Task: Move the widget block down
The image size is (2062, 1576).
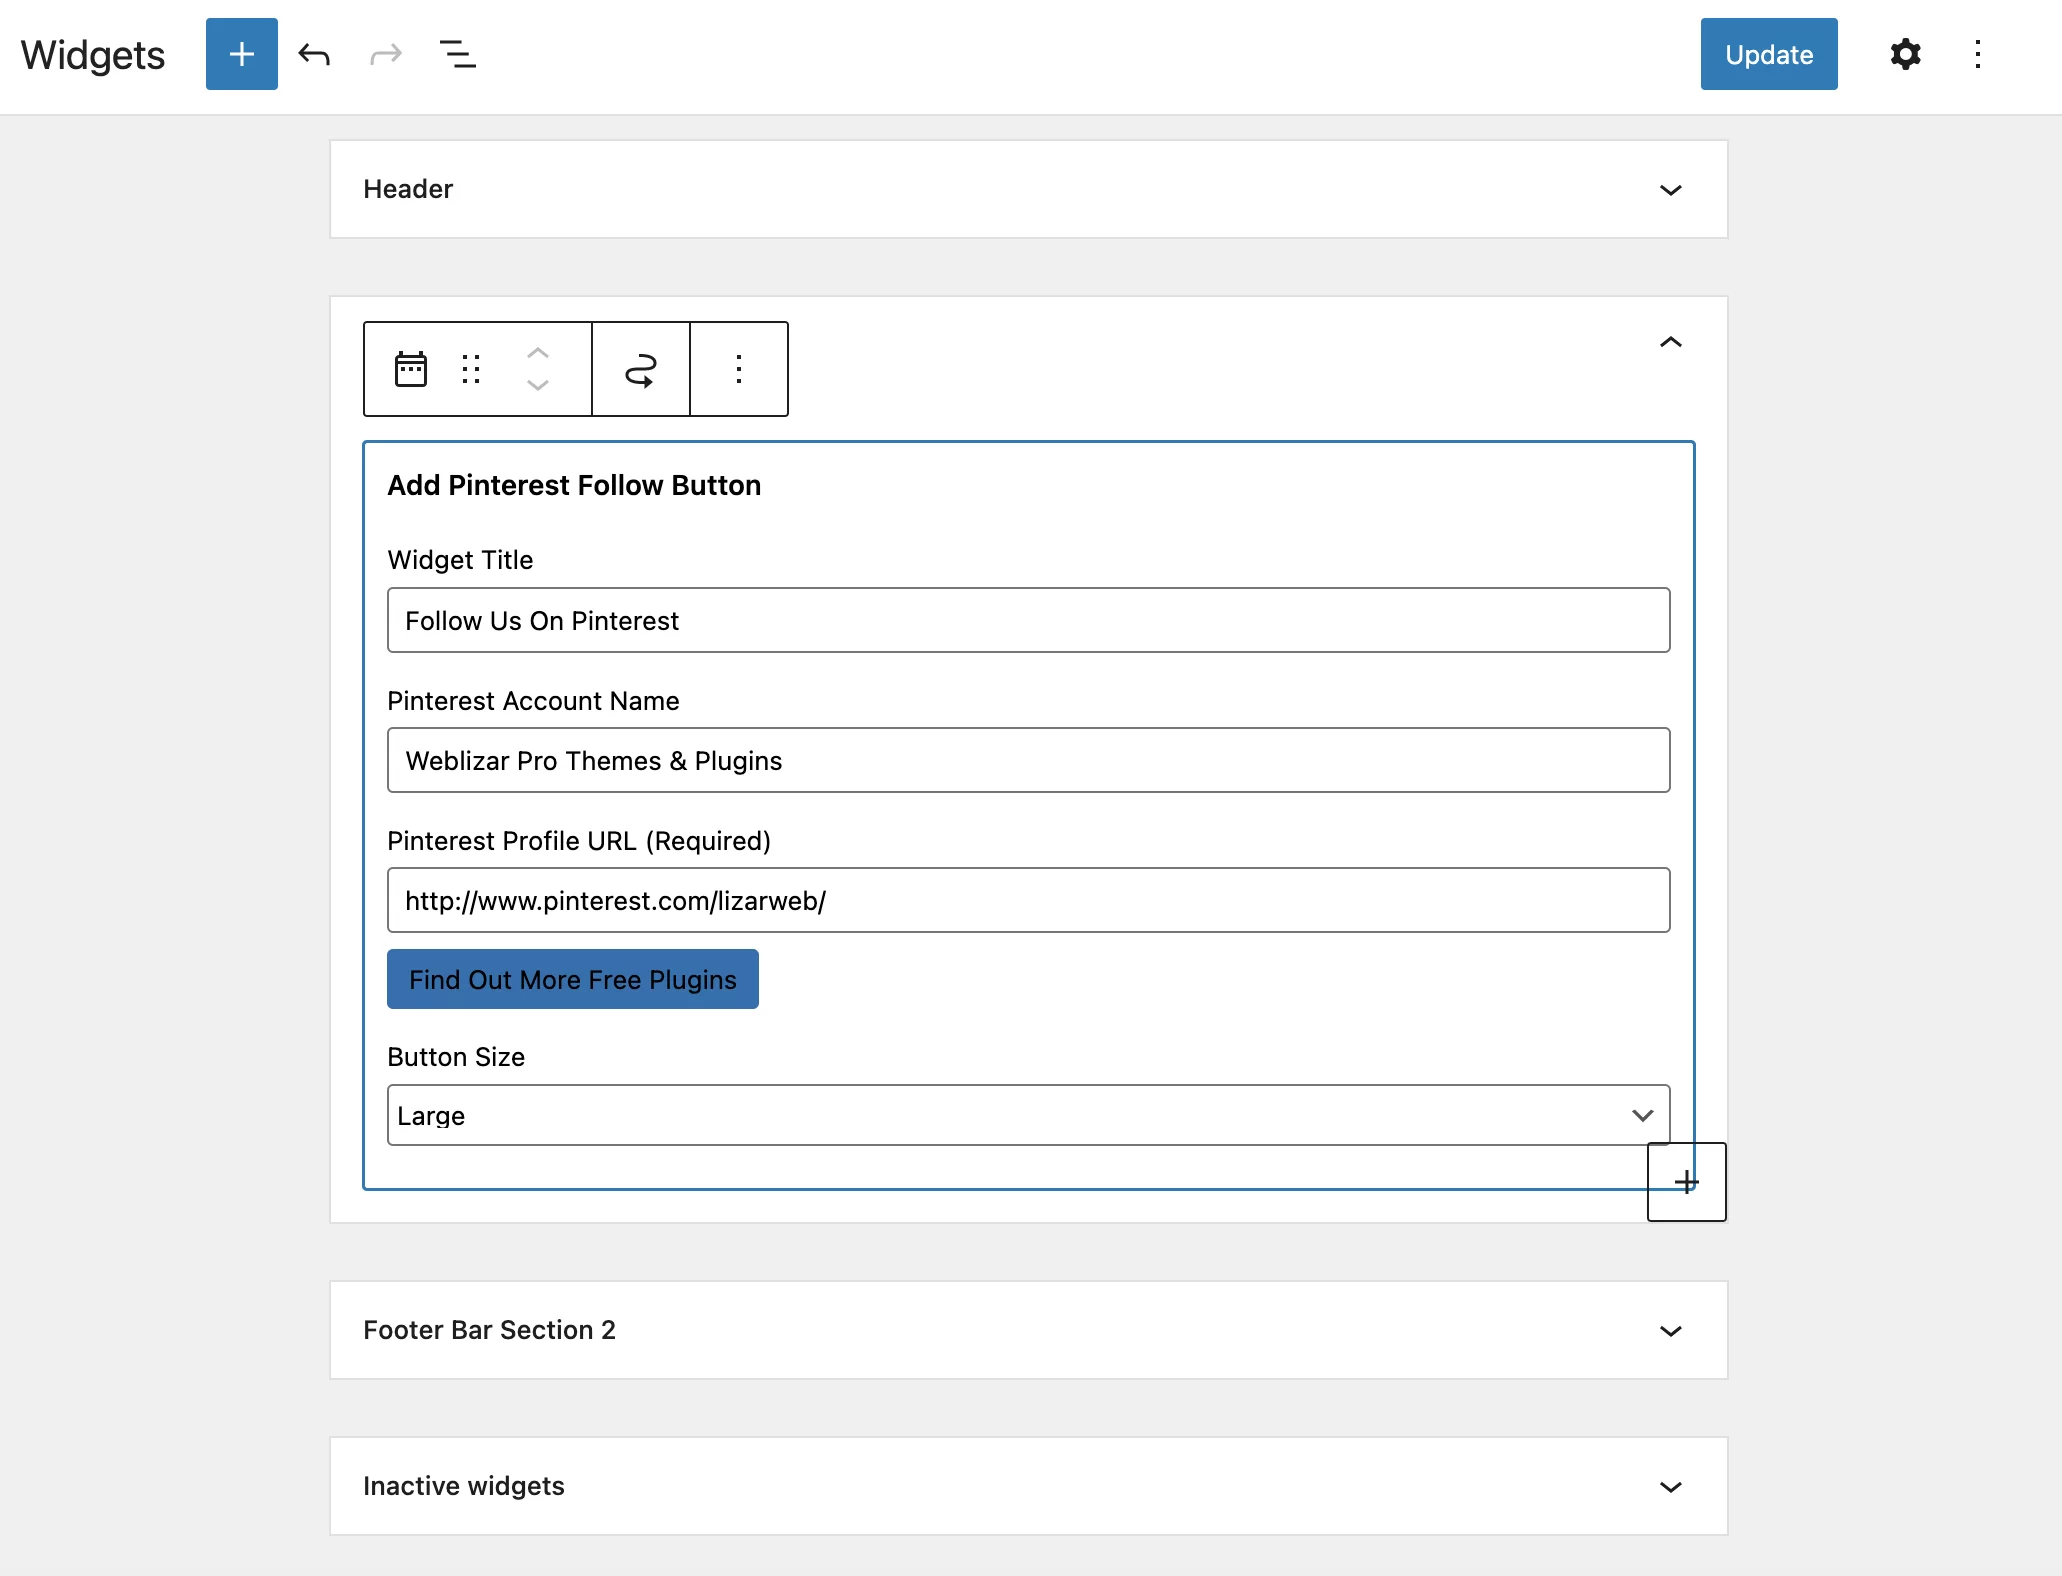Action: click(538, 385)
